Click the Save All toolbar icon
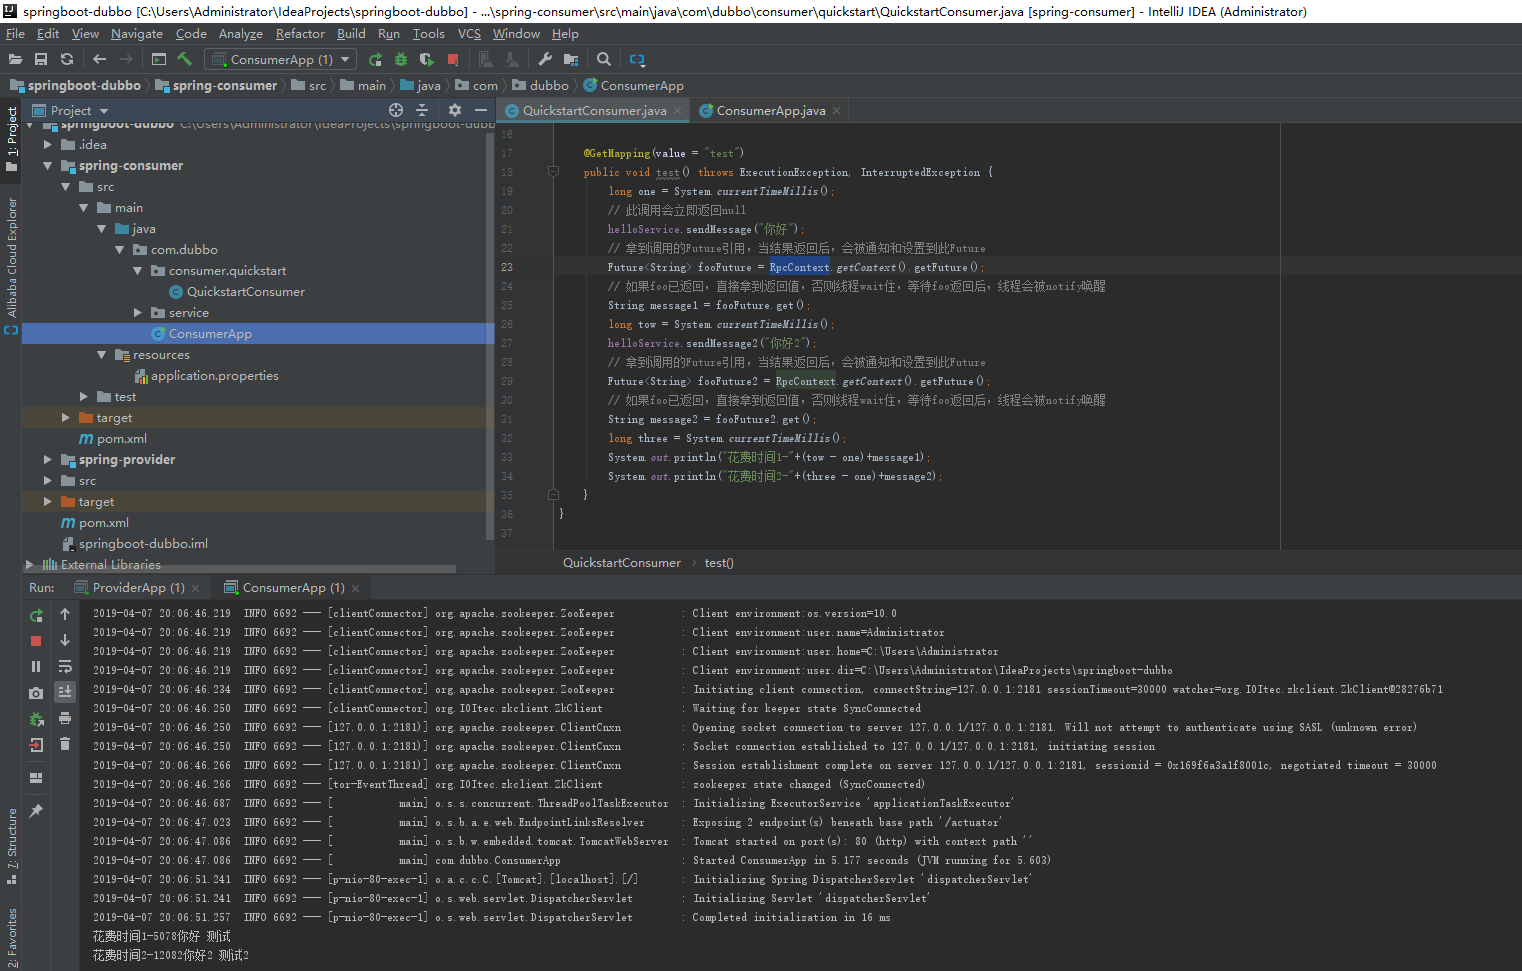 [41, 60]
